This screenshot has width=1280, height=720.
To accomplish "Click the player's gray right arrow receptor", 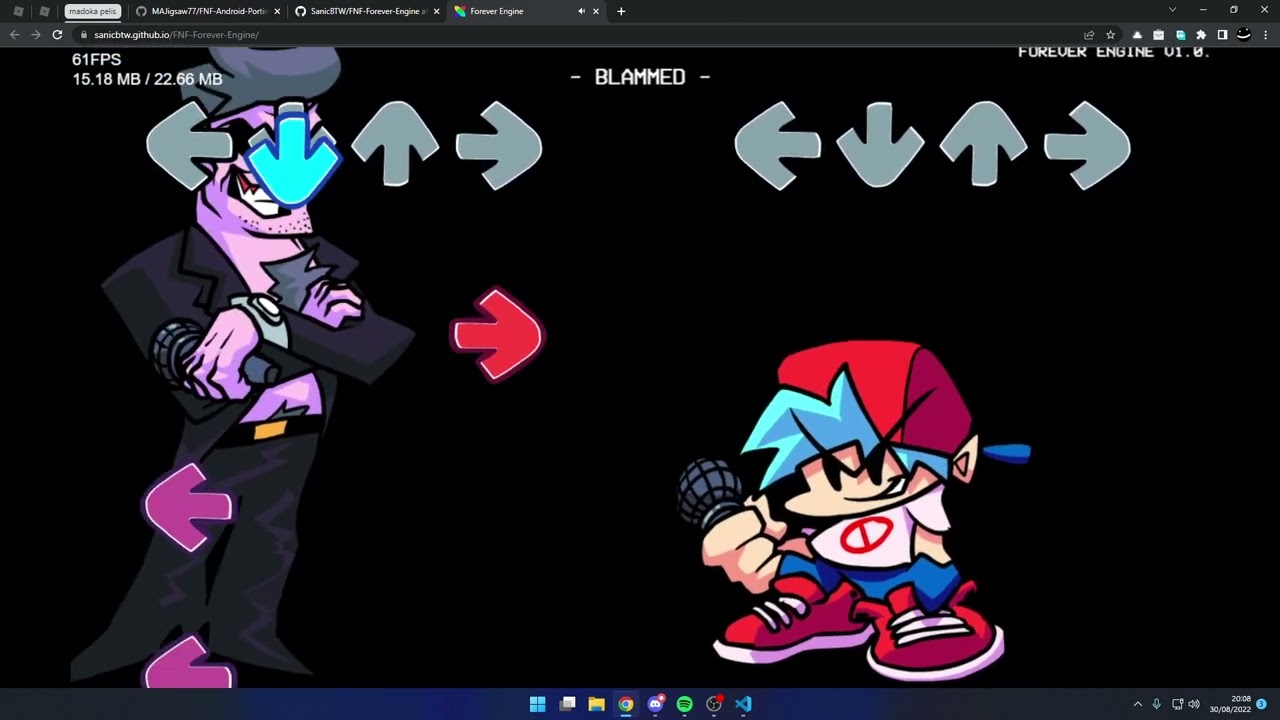I will coord(1087,146).
